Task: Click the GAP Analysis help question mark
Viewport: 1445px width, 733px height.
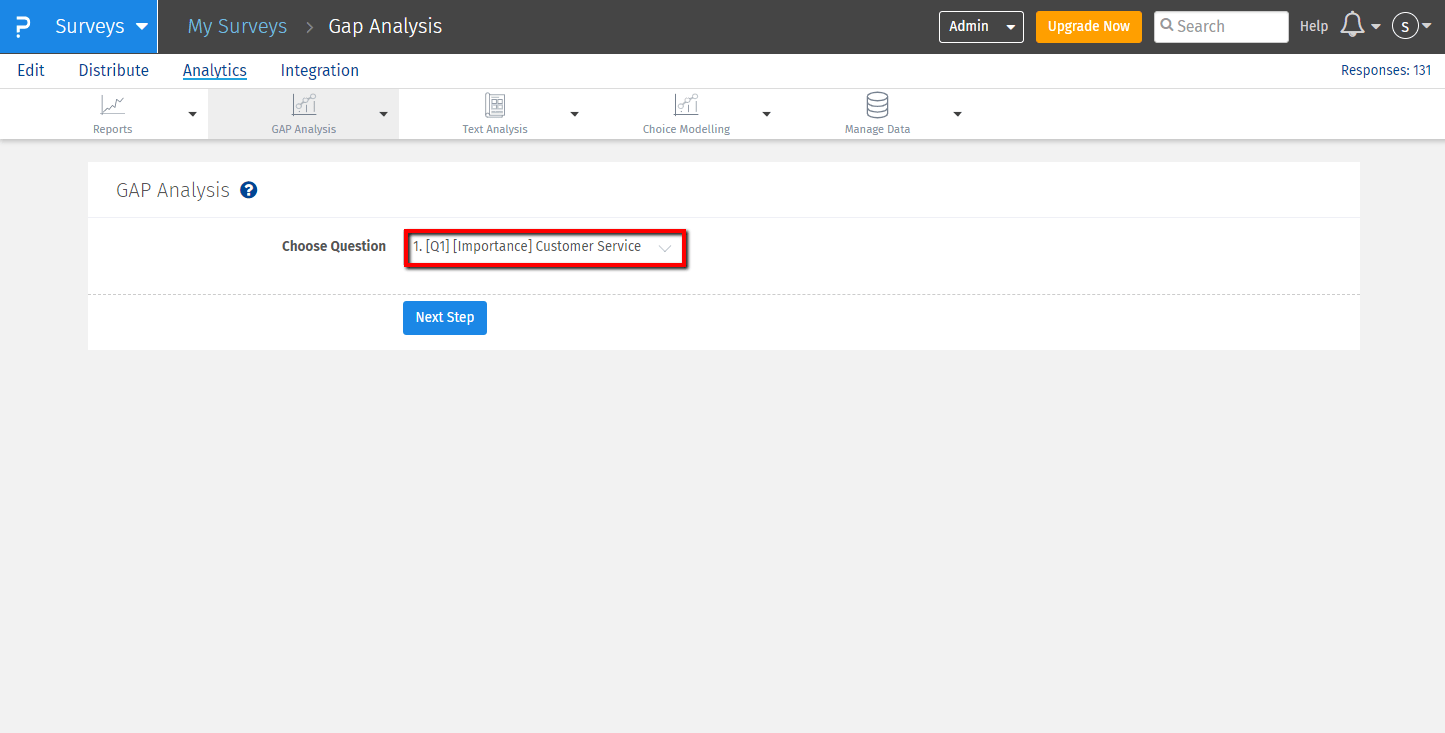Action: (249, 190)
